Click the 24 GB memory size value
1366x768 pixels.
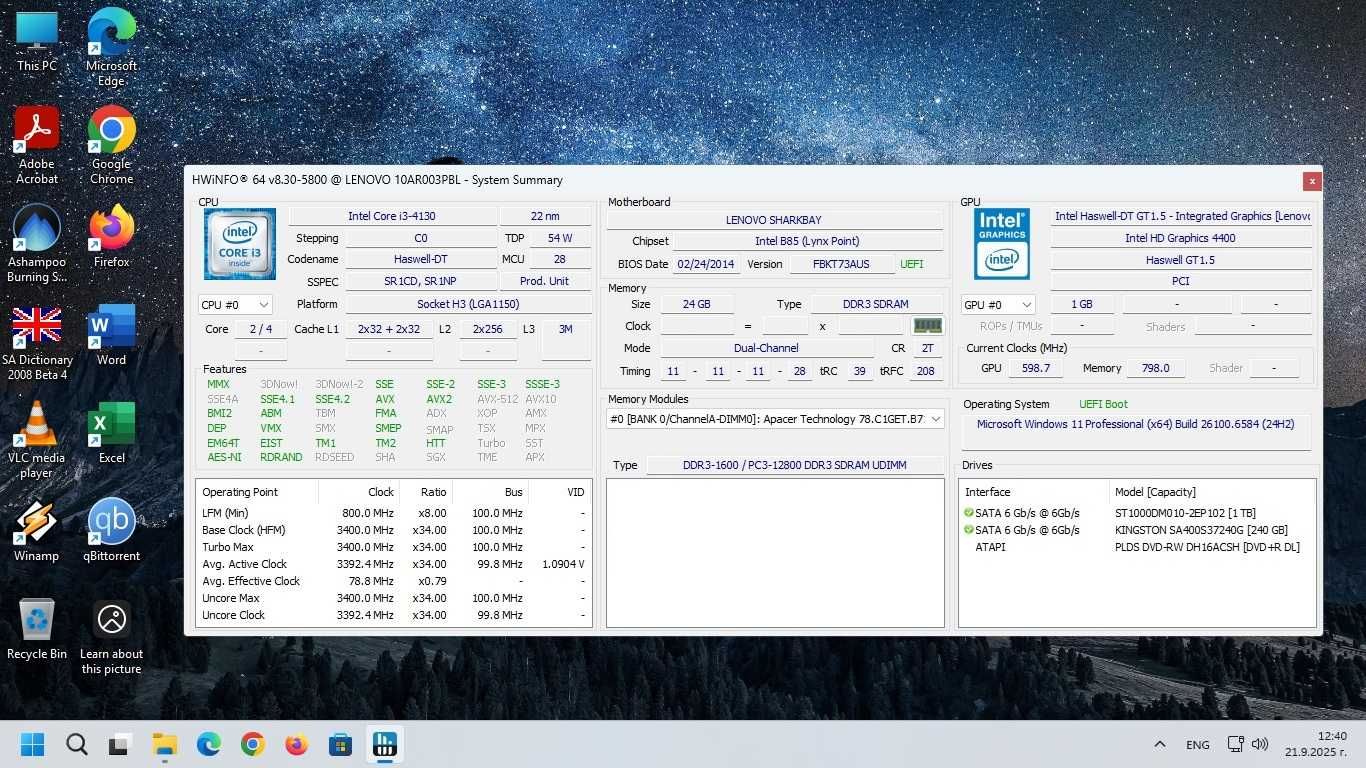click(x=697, y=304)
